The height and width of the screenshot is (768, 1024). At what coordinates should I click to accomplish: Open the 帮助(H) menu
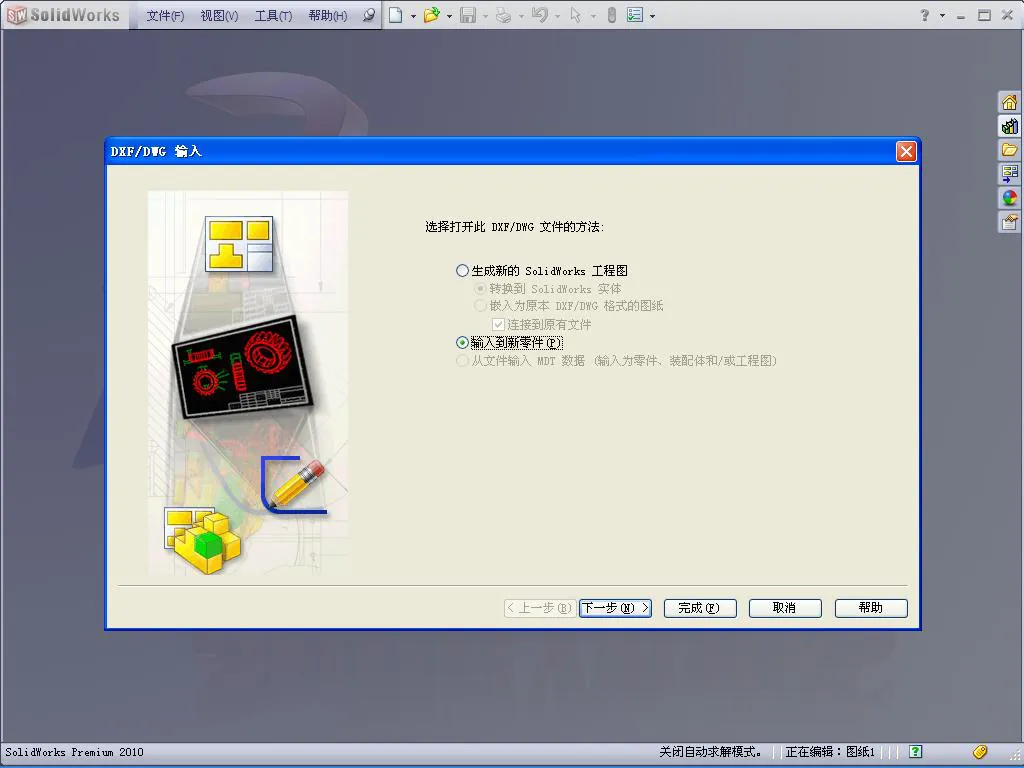(x=327, y=16)
